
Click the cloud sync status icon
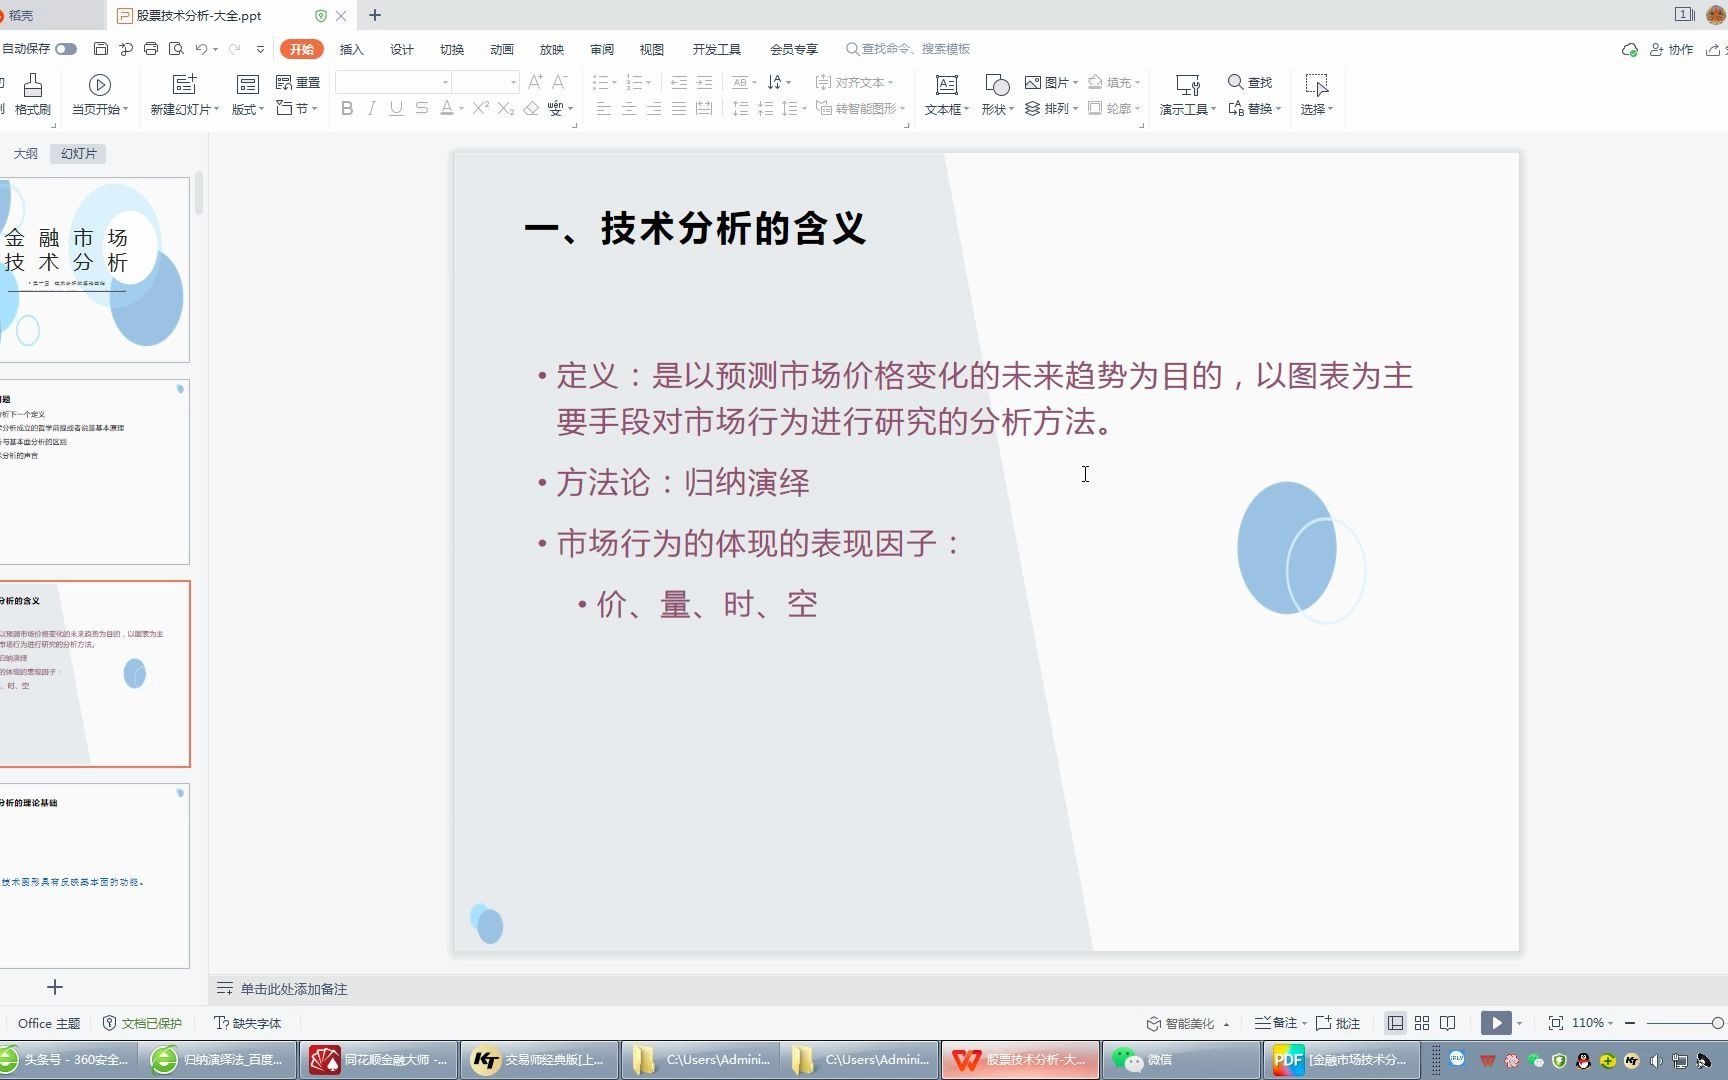pos(1629,49)
